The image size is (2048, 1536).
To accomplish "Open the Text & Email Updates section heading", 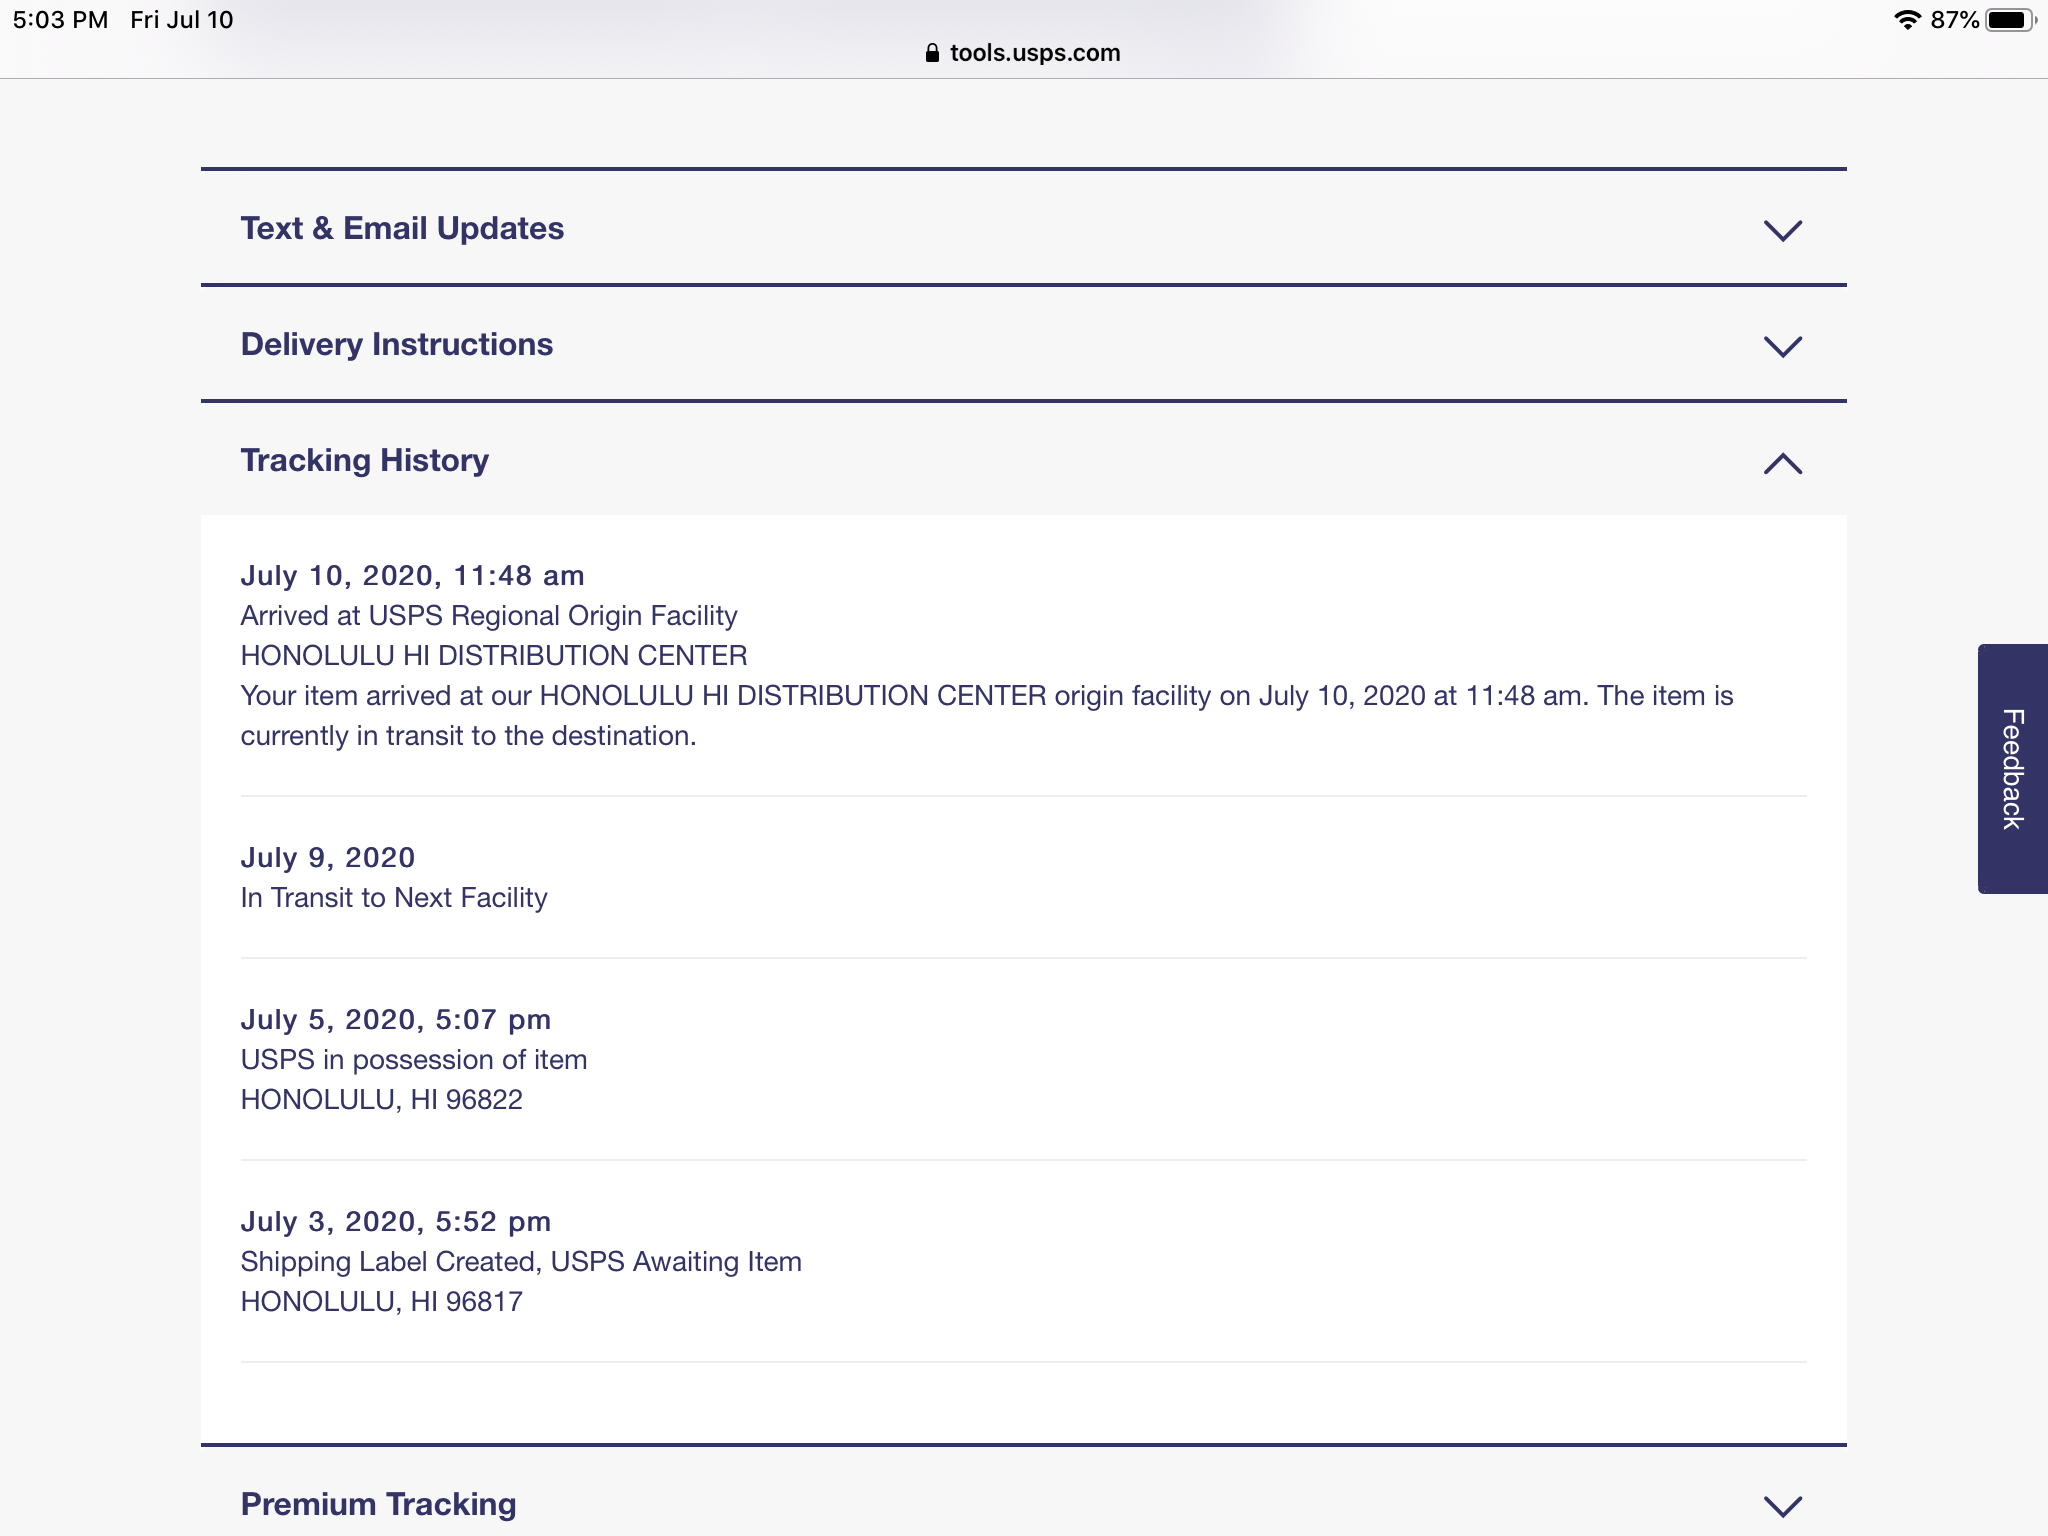I will tap(402, 229).
